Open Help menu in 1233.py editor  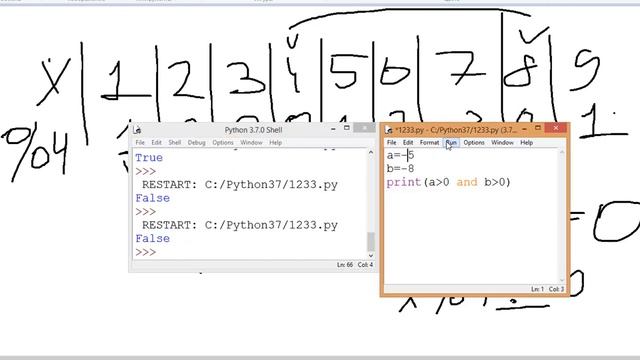[527, 142]
